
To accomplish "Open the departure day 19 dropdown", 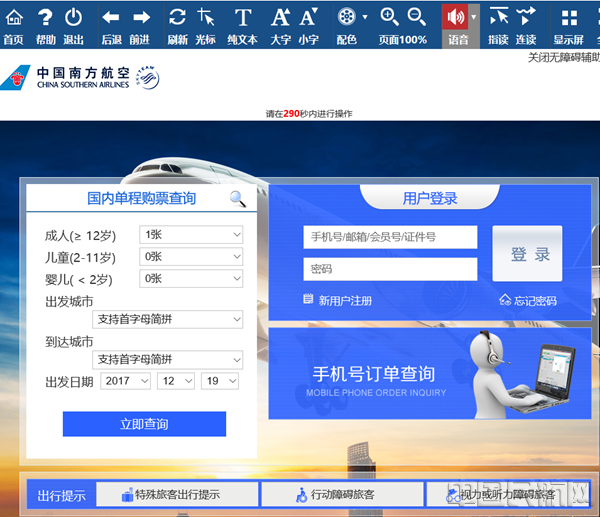I will click(x=220, y=381).
